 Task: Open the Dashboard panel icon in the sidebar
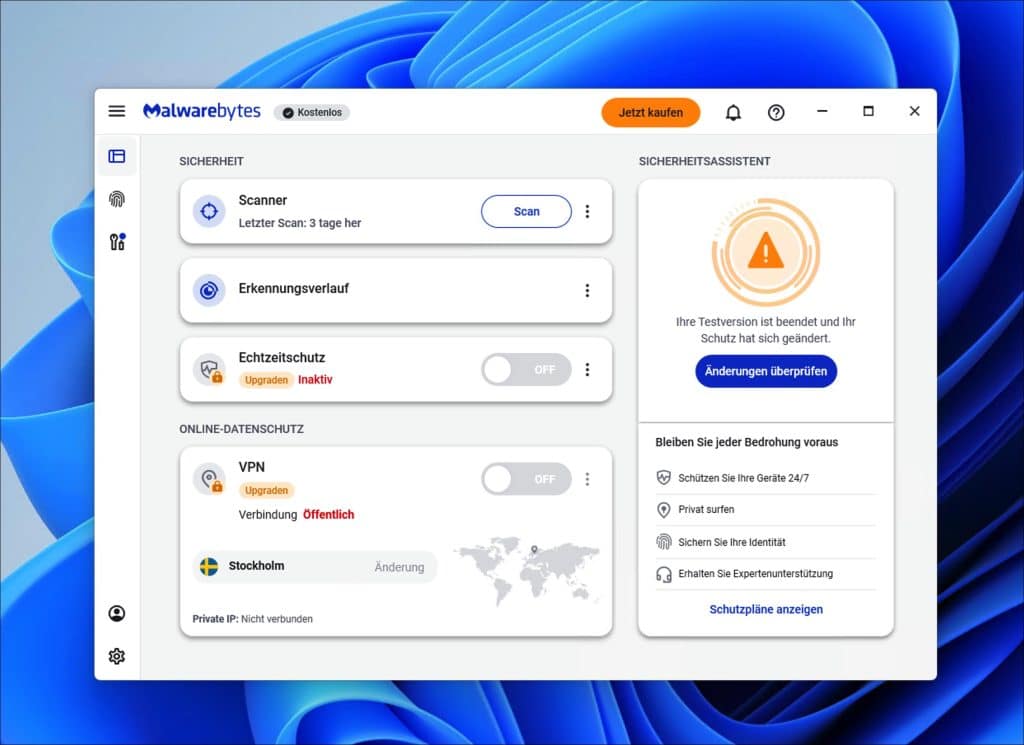117,156
